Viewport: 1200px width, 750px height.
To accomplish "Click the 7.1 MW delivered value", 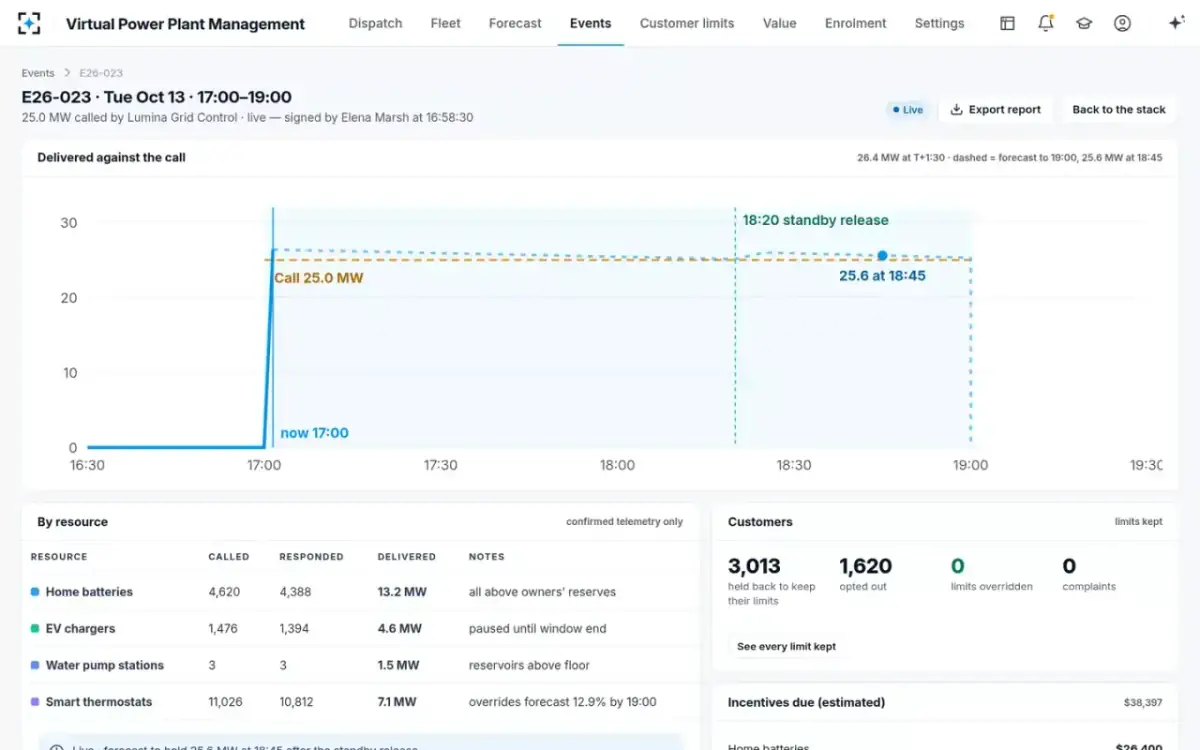I will pos(397,702).
